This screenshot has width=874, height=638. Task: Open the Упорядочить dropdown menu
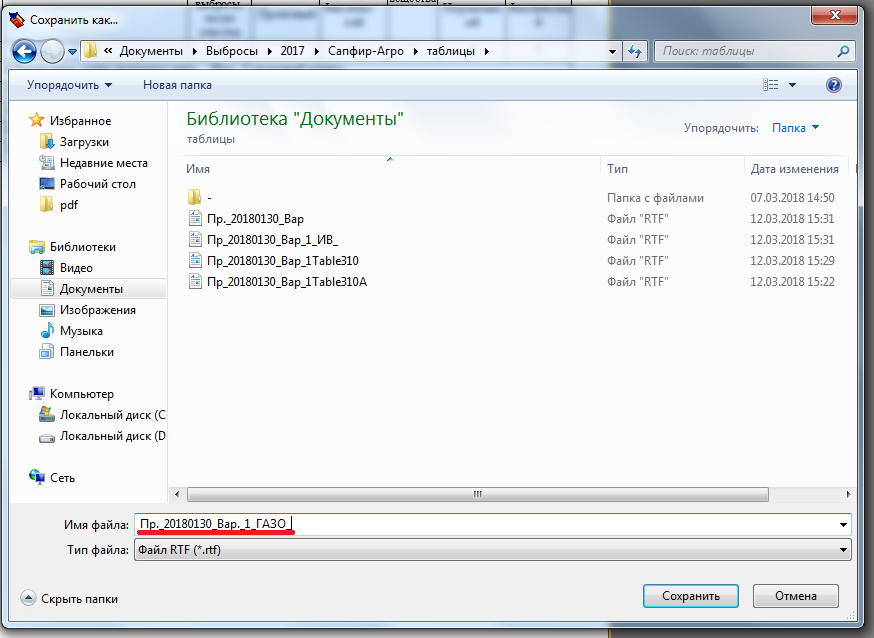click(x=69, y=85)
